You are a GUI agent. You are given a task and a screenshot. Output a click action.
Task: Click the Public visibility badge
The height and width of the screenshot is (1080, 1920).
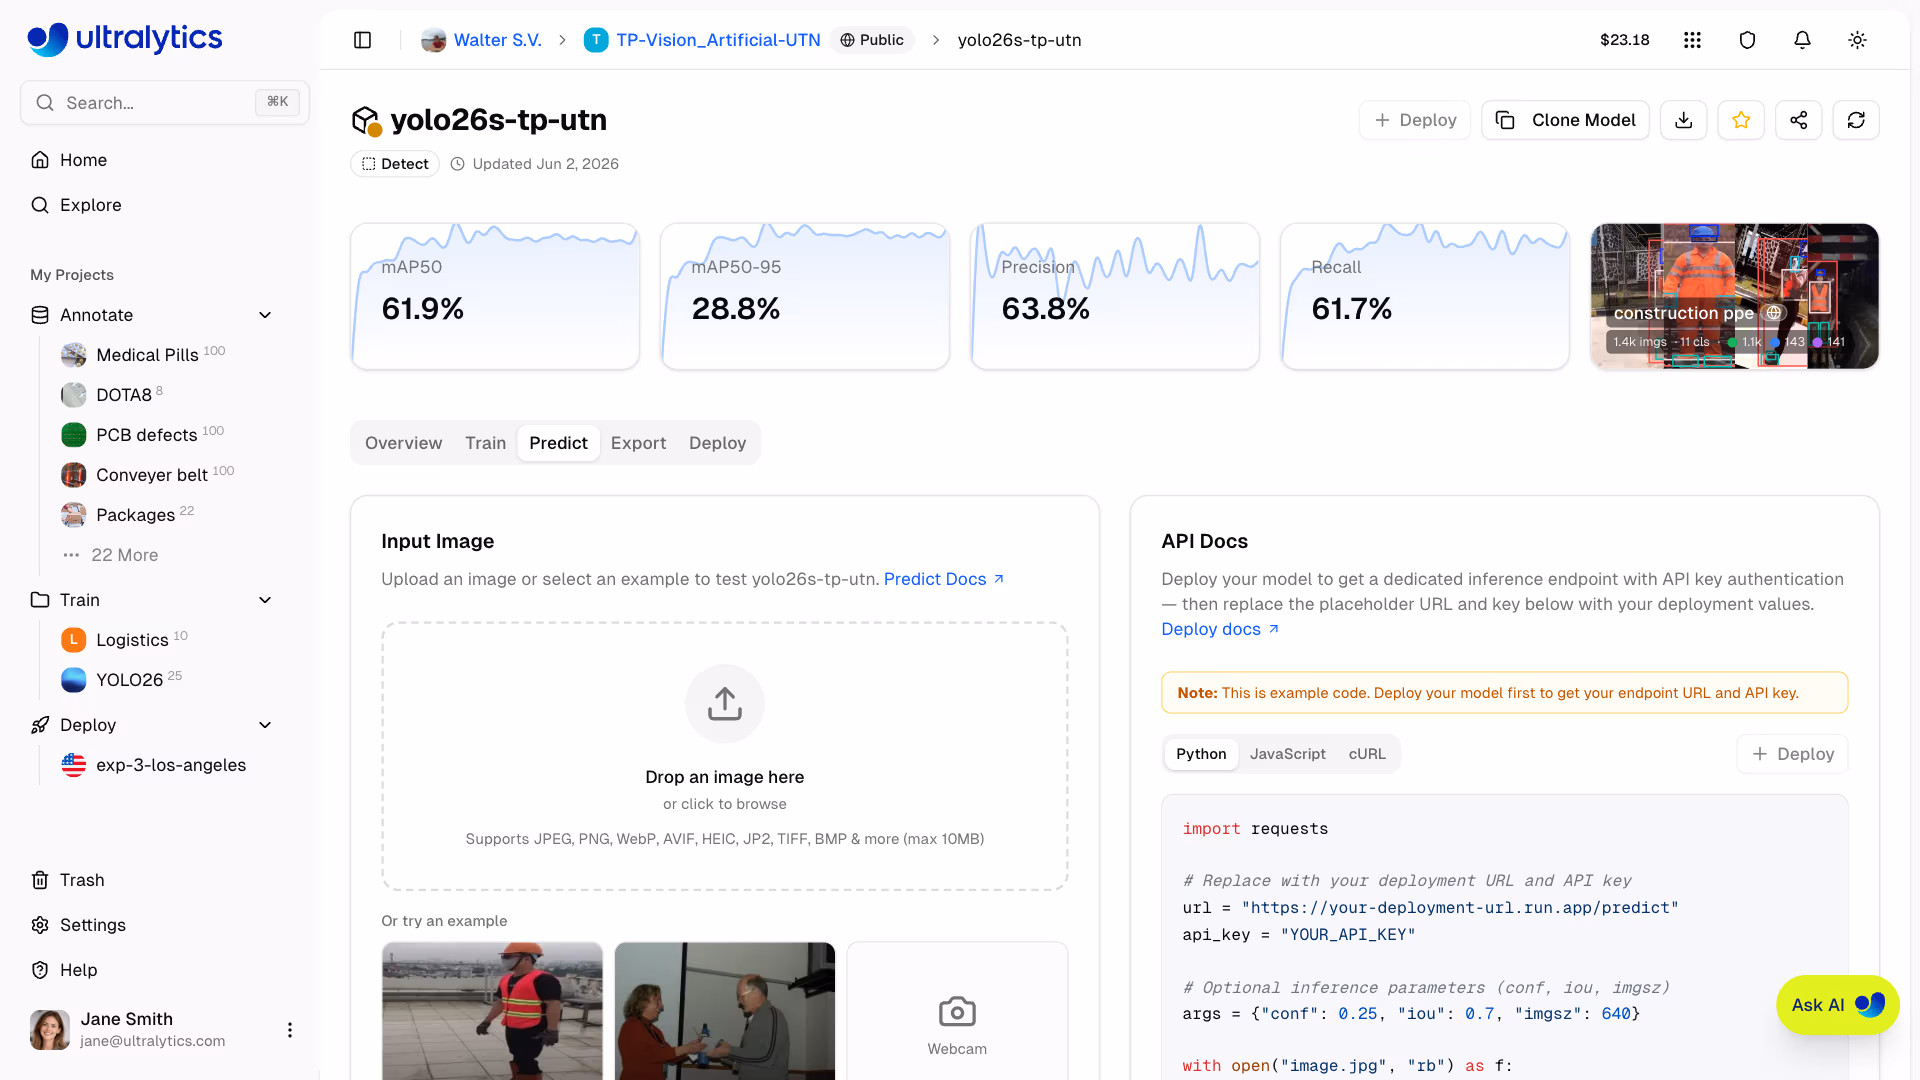pyautogui.click(x=872, y=40)
